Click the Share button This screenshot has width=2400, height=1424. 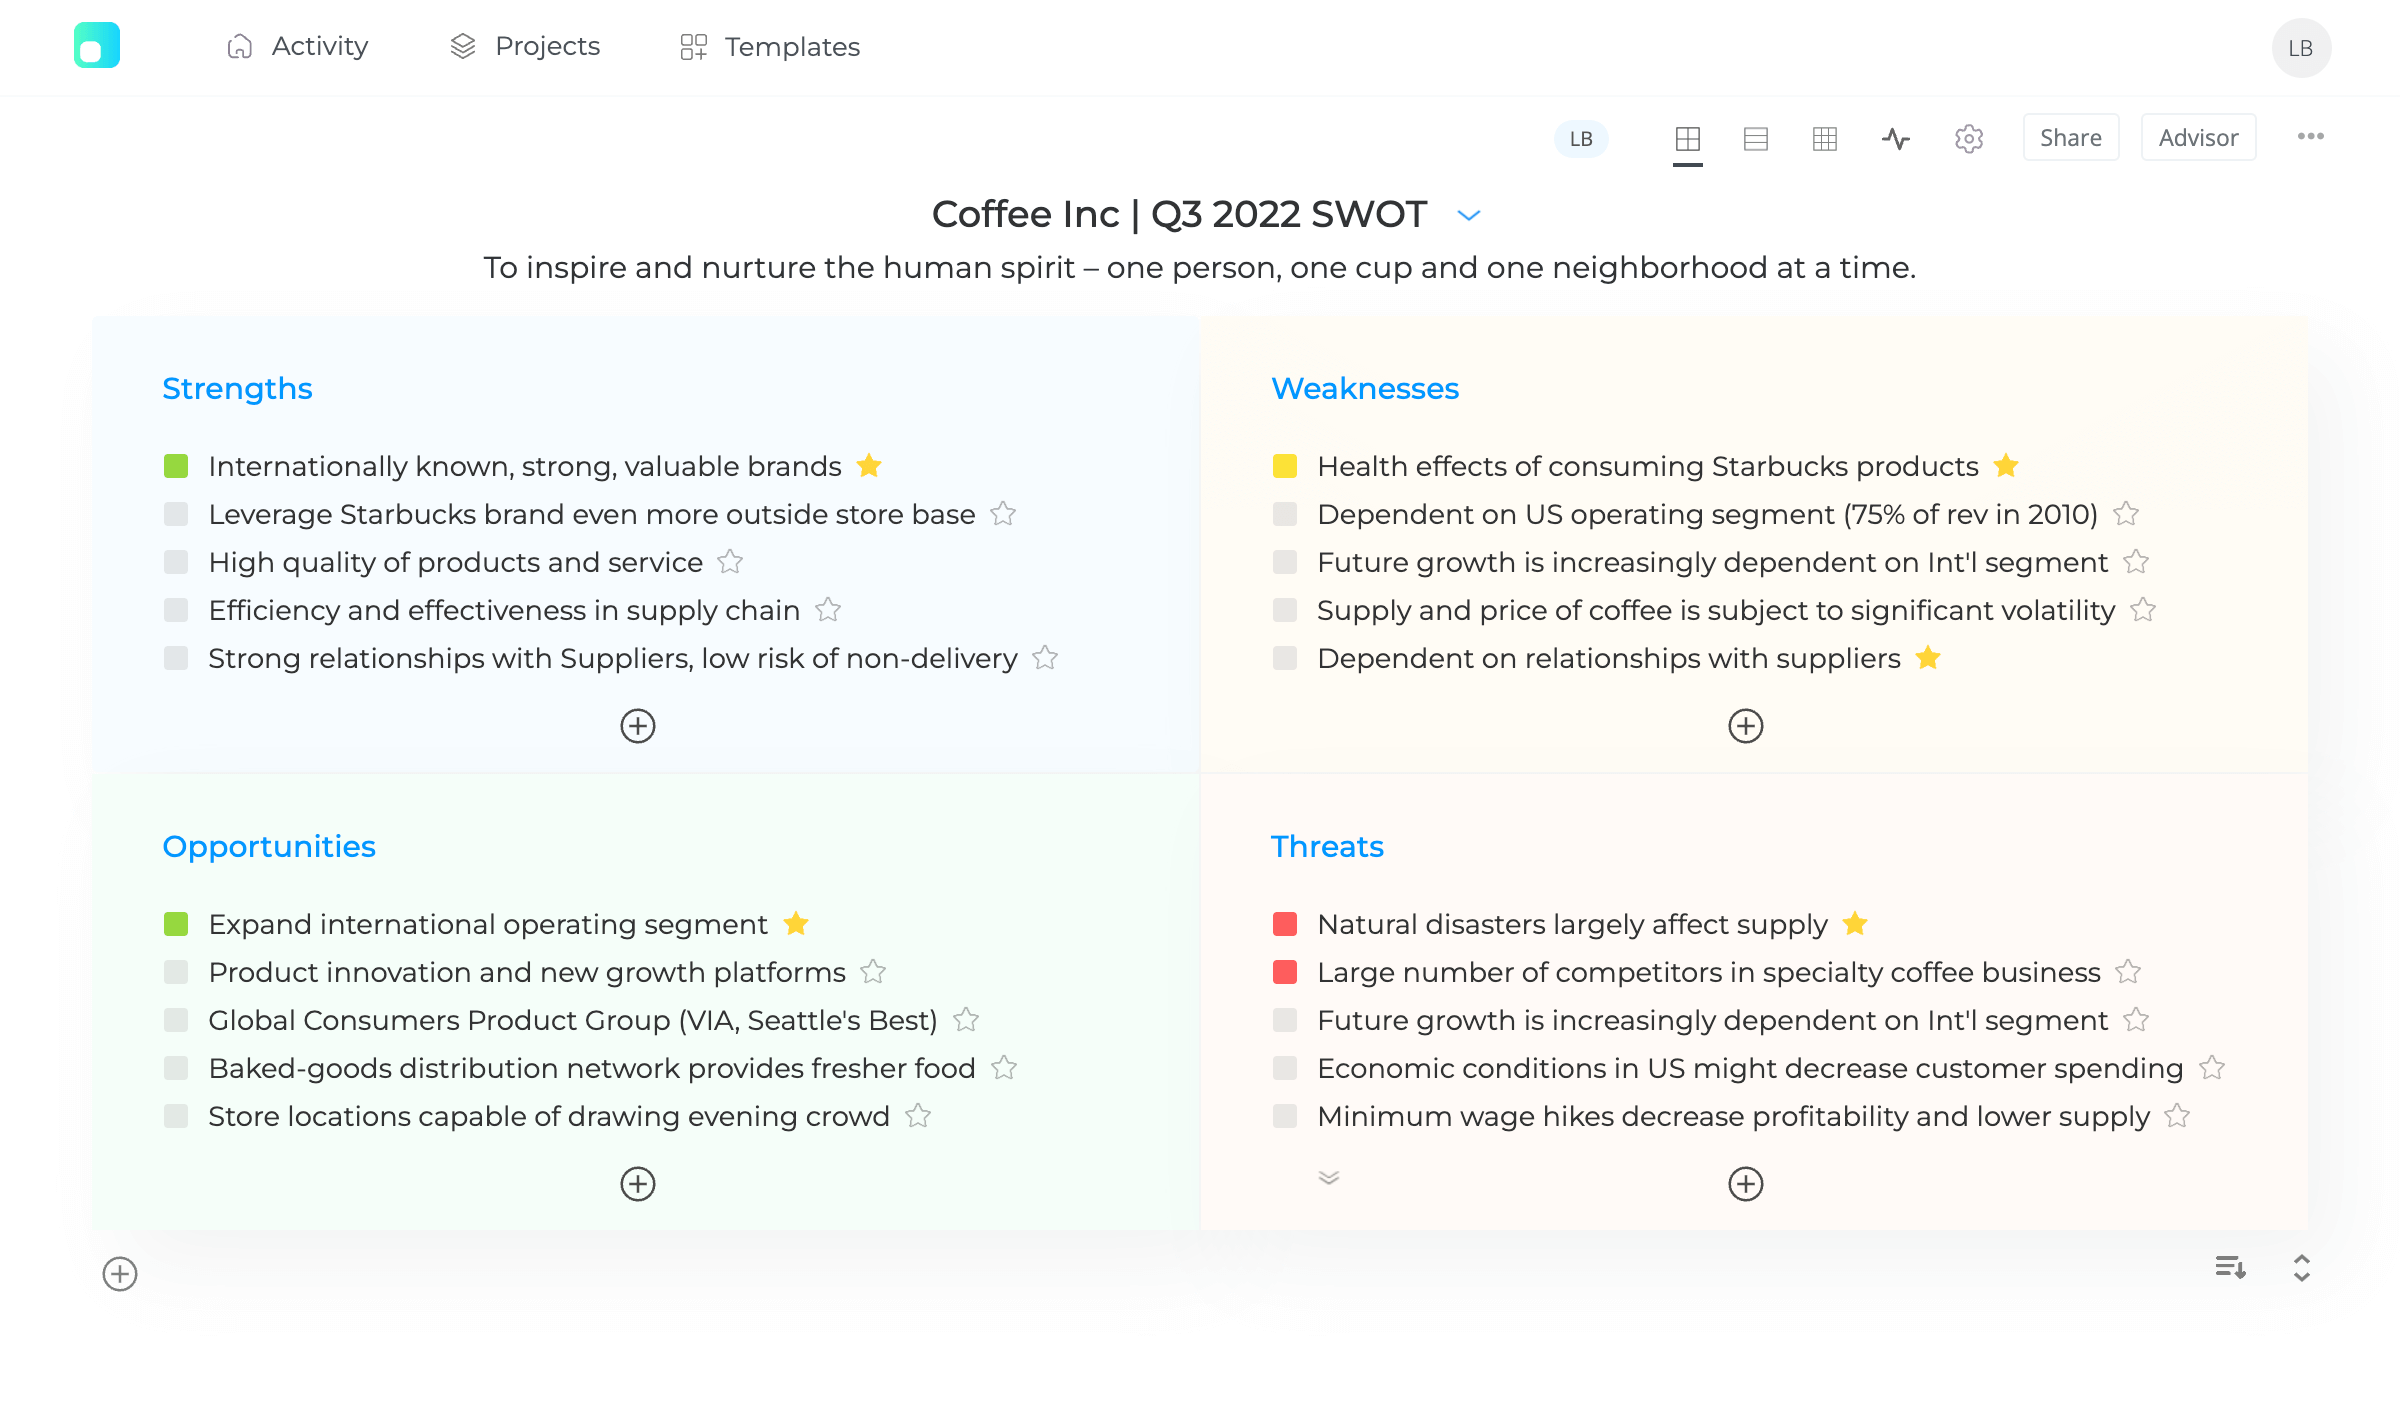2071,138
